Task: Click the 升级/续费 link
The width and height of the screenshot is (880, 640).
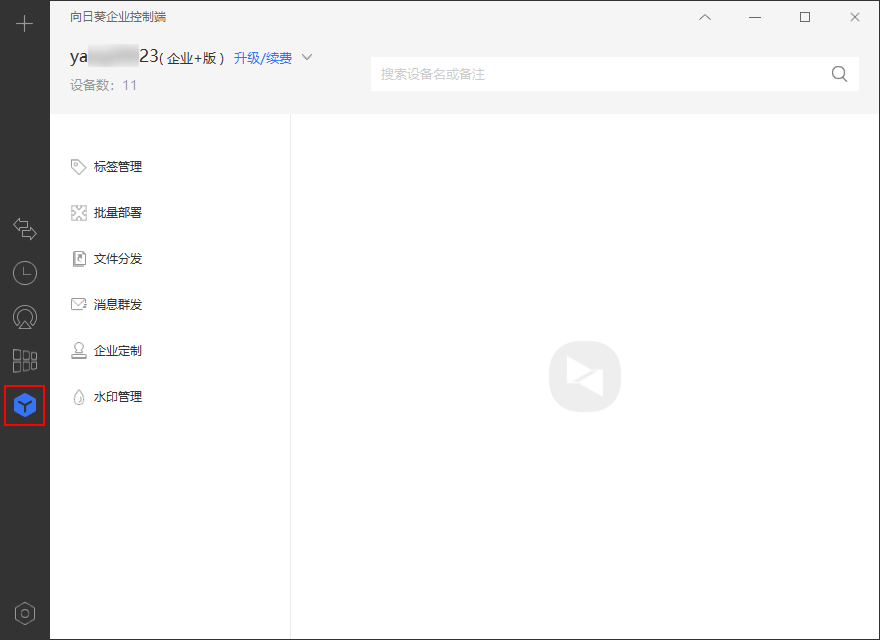Action: click(263, 58)
